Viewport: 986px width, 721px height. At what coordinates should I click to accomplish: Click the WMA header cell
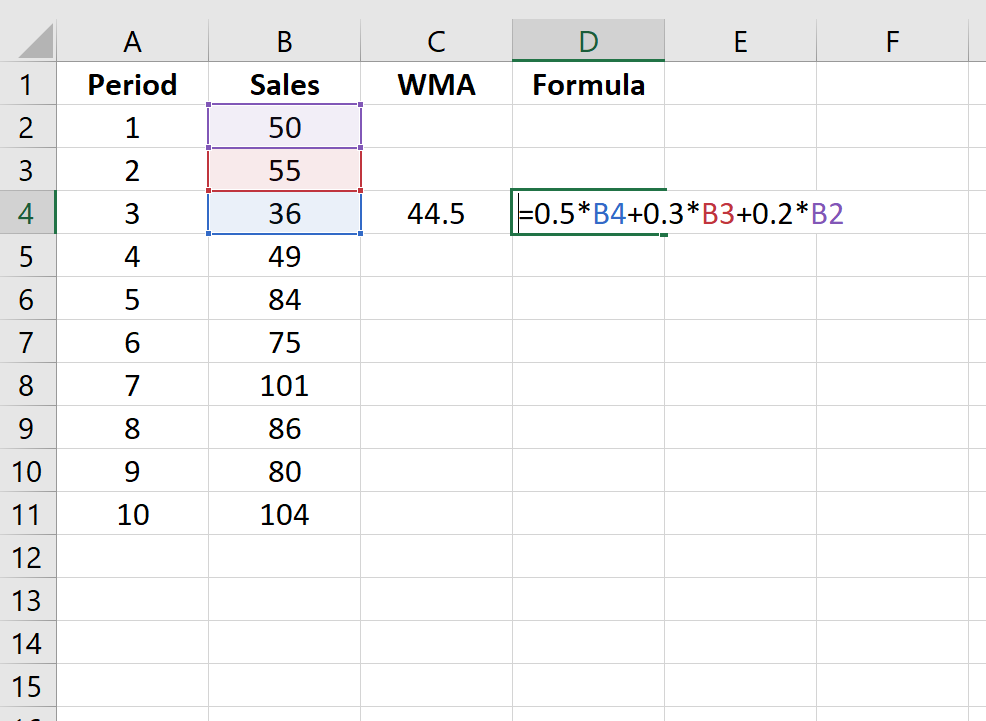coord(436,84)
